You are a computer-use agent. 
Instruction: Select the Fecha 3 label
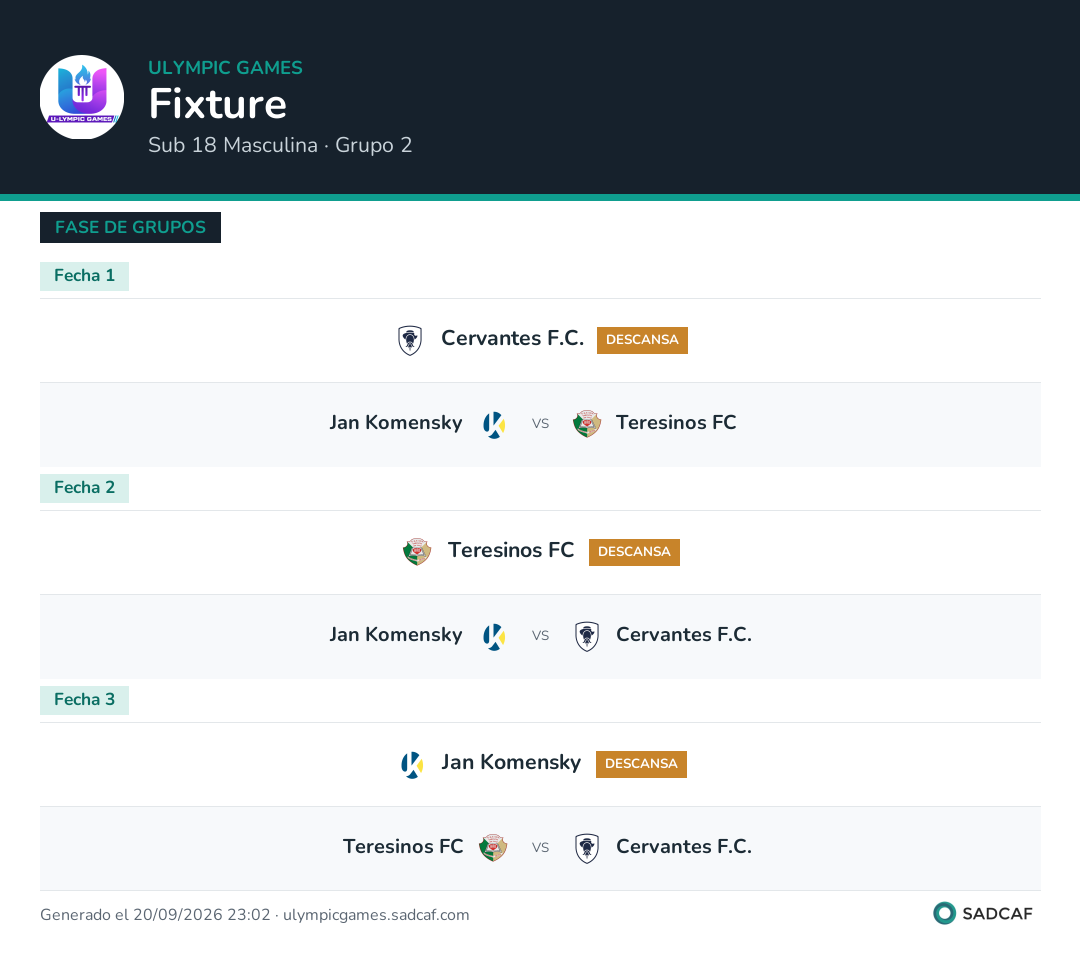click(84, 700)
